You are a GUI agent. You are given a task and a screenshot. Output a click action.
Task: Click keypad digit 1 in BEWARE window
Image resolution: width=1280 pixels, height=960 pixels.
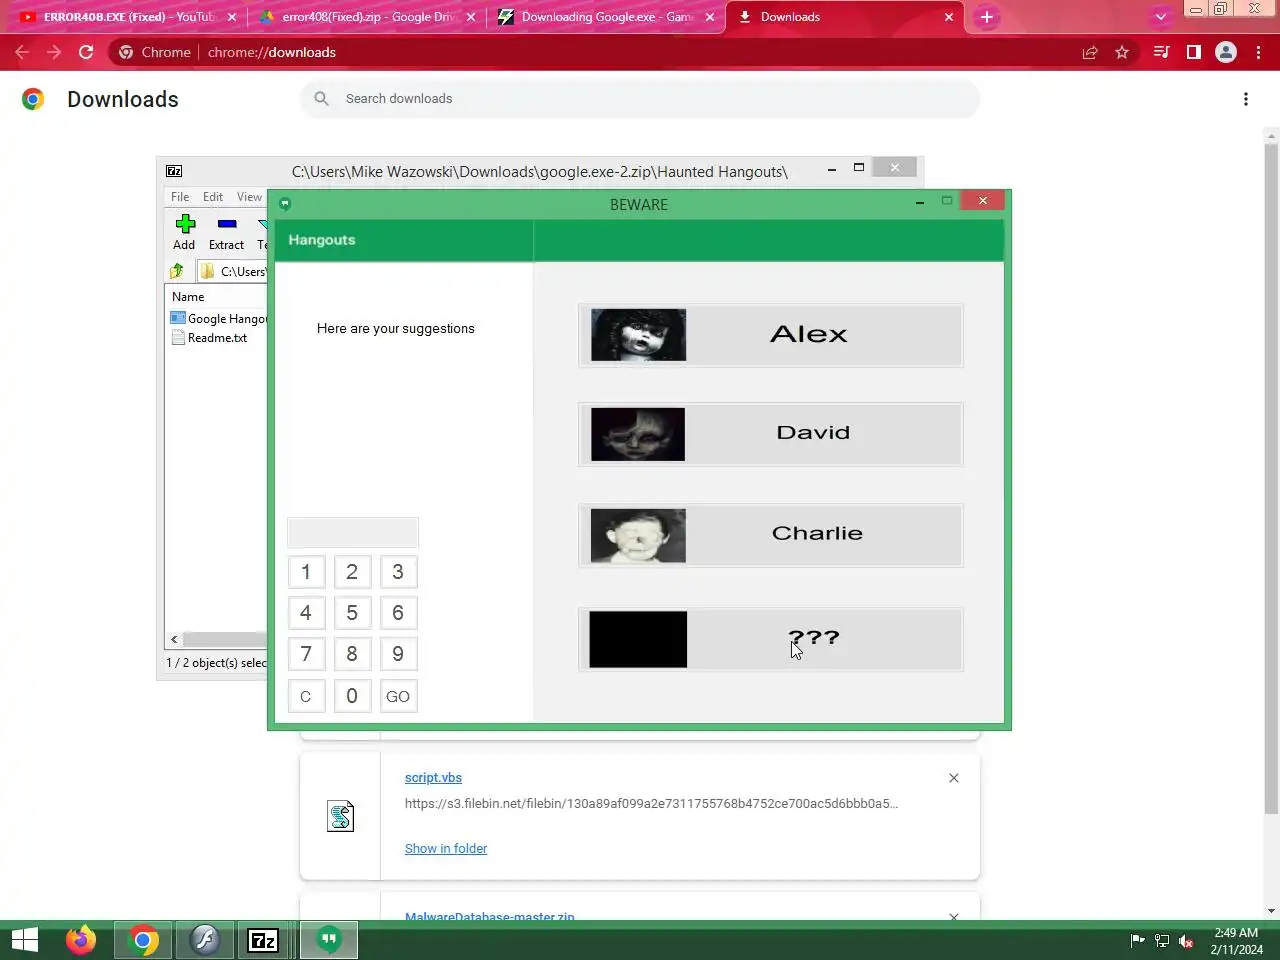point(306,572)
